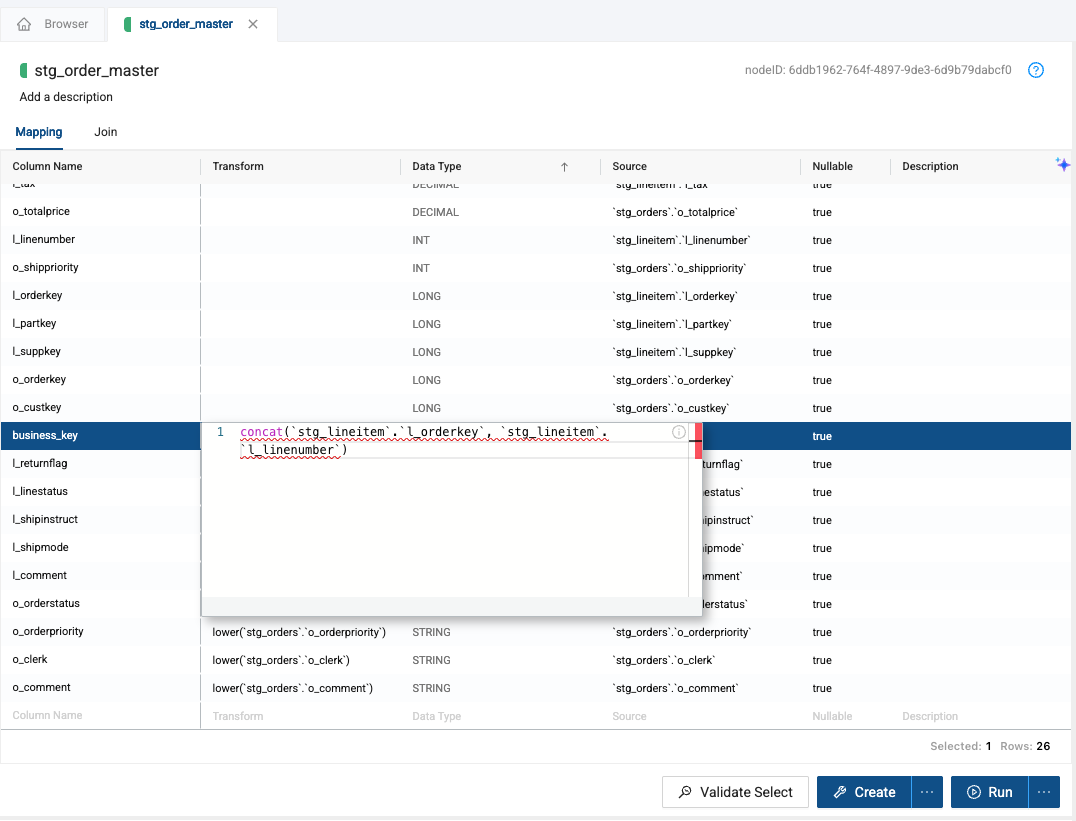Click new row Transform placeholder
Viewport: 1076px width, 821px height.
[238, 716]
